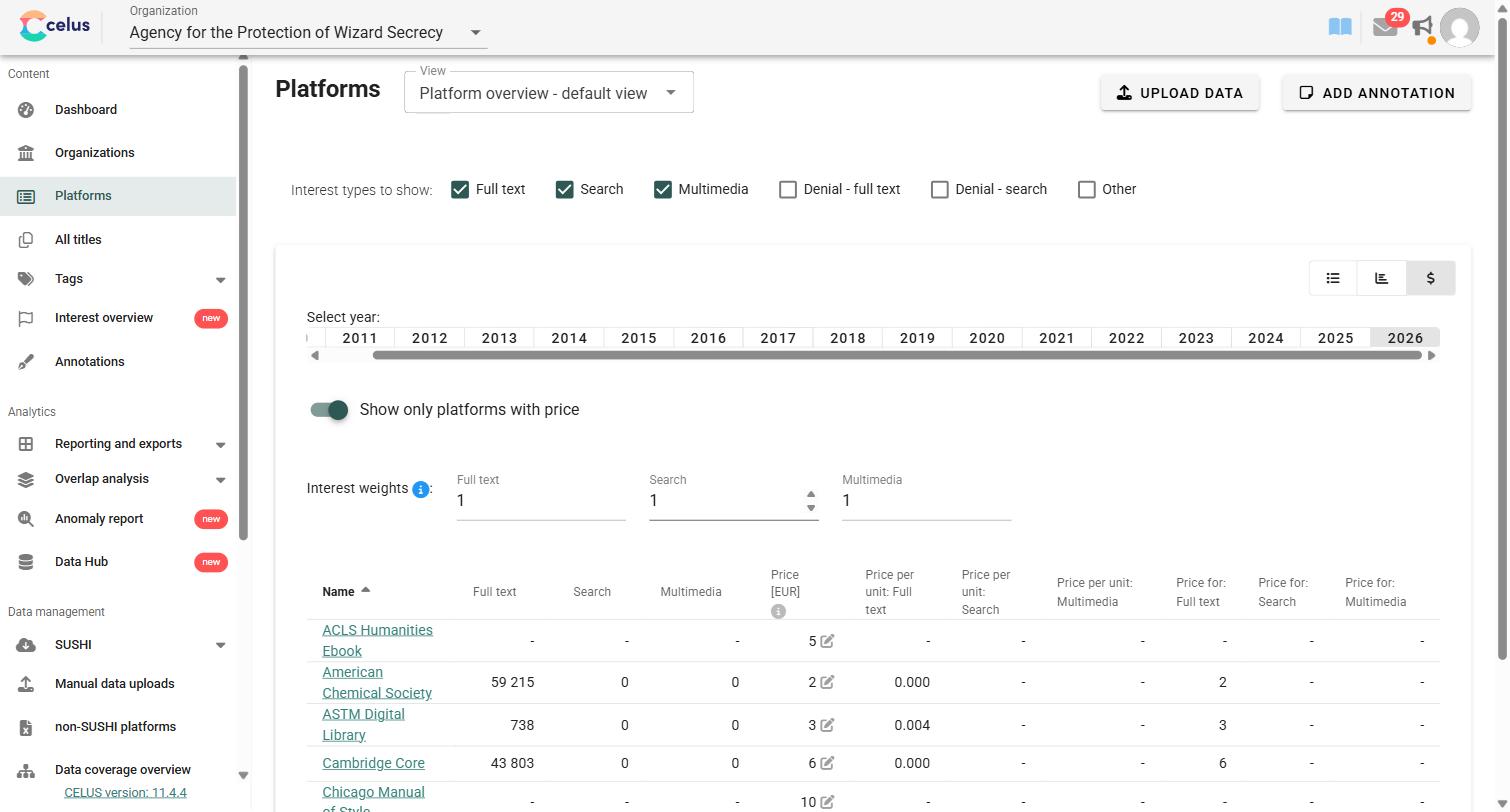Viewport: 1510px width, 812px height.
Task: Open CELUS version 11.4.4 link
Action: point(125,793)
